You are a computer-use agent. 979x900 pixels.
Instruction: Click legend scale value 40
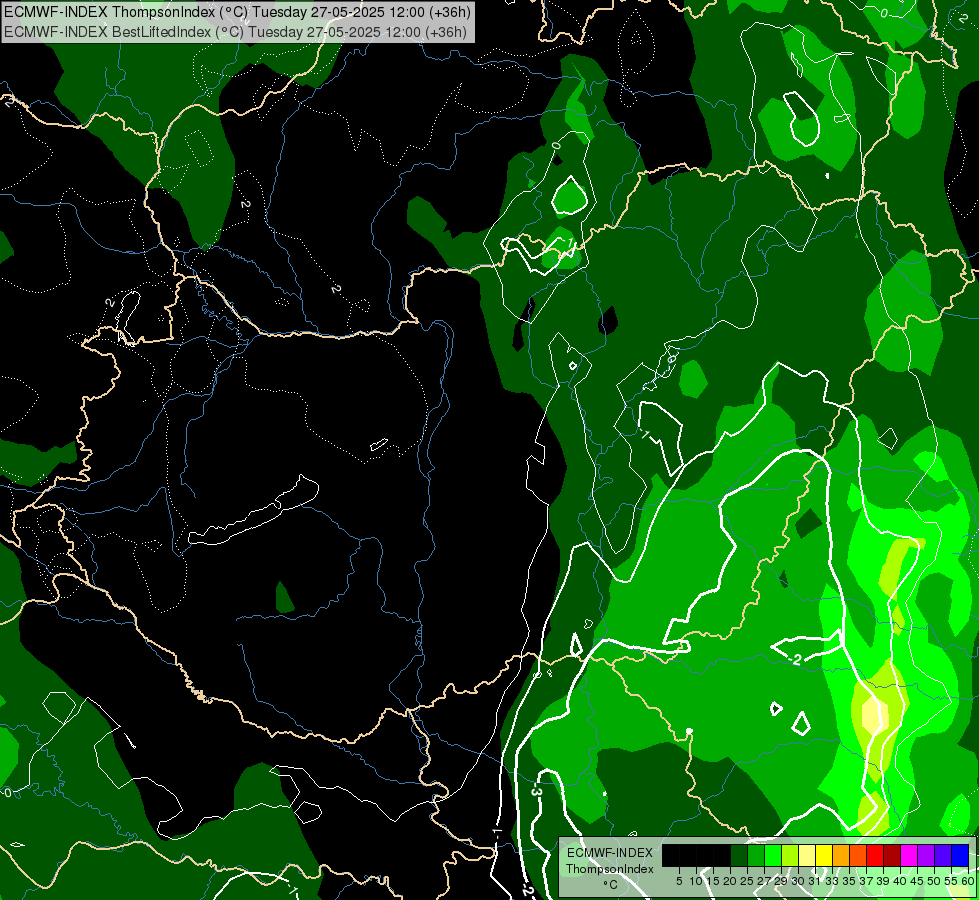coord(900,881)
